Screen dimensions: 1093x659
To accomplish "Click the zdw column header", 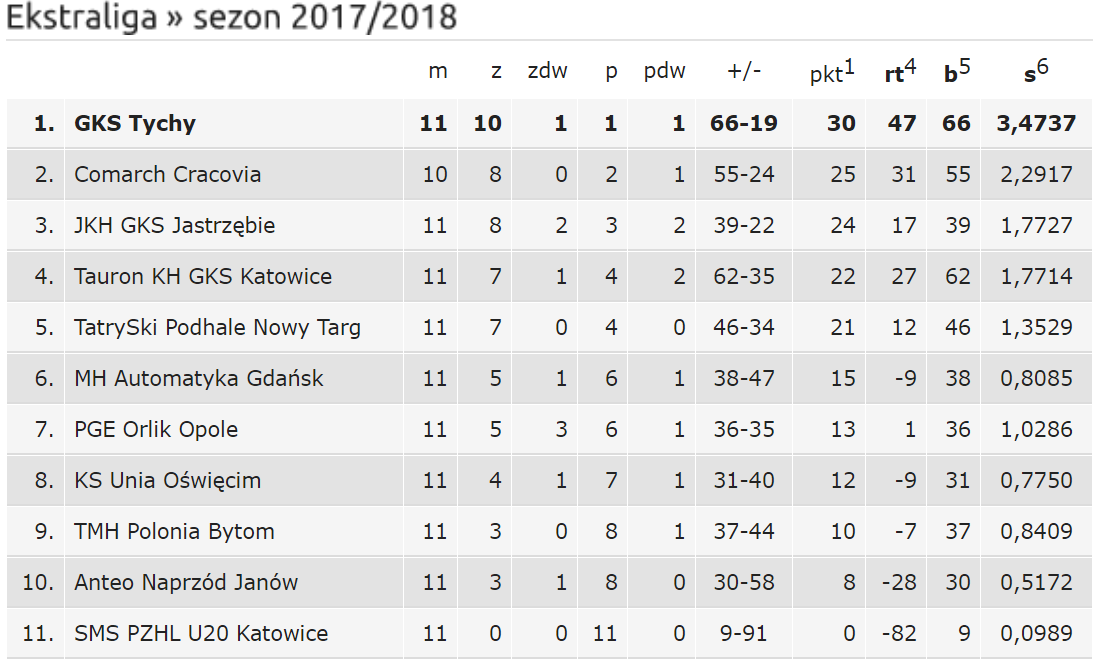I will pos(547,70).
